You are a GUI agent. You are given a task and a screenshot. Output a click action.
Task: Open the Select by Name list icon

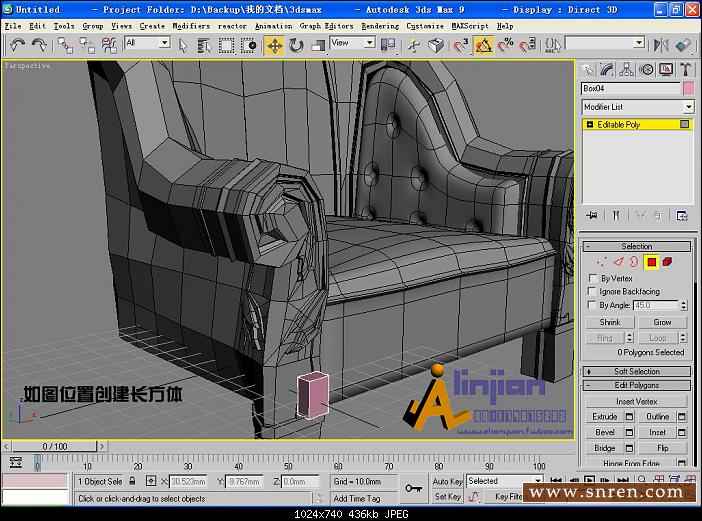[204, 45]
